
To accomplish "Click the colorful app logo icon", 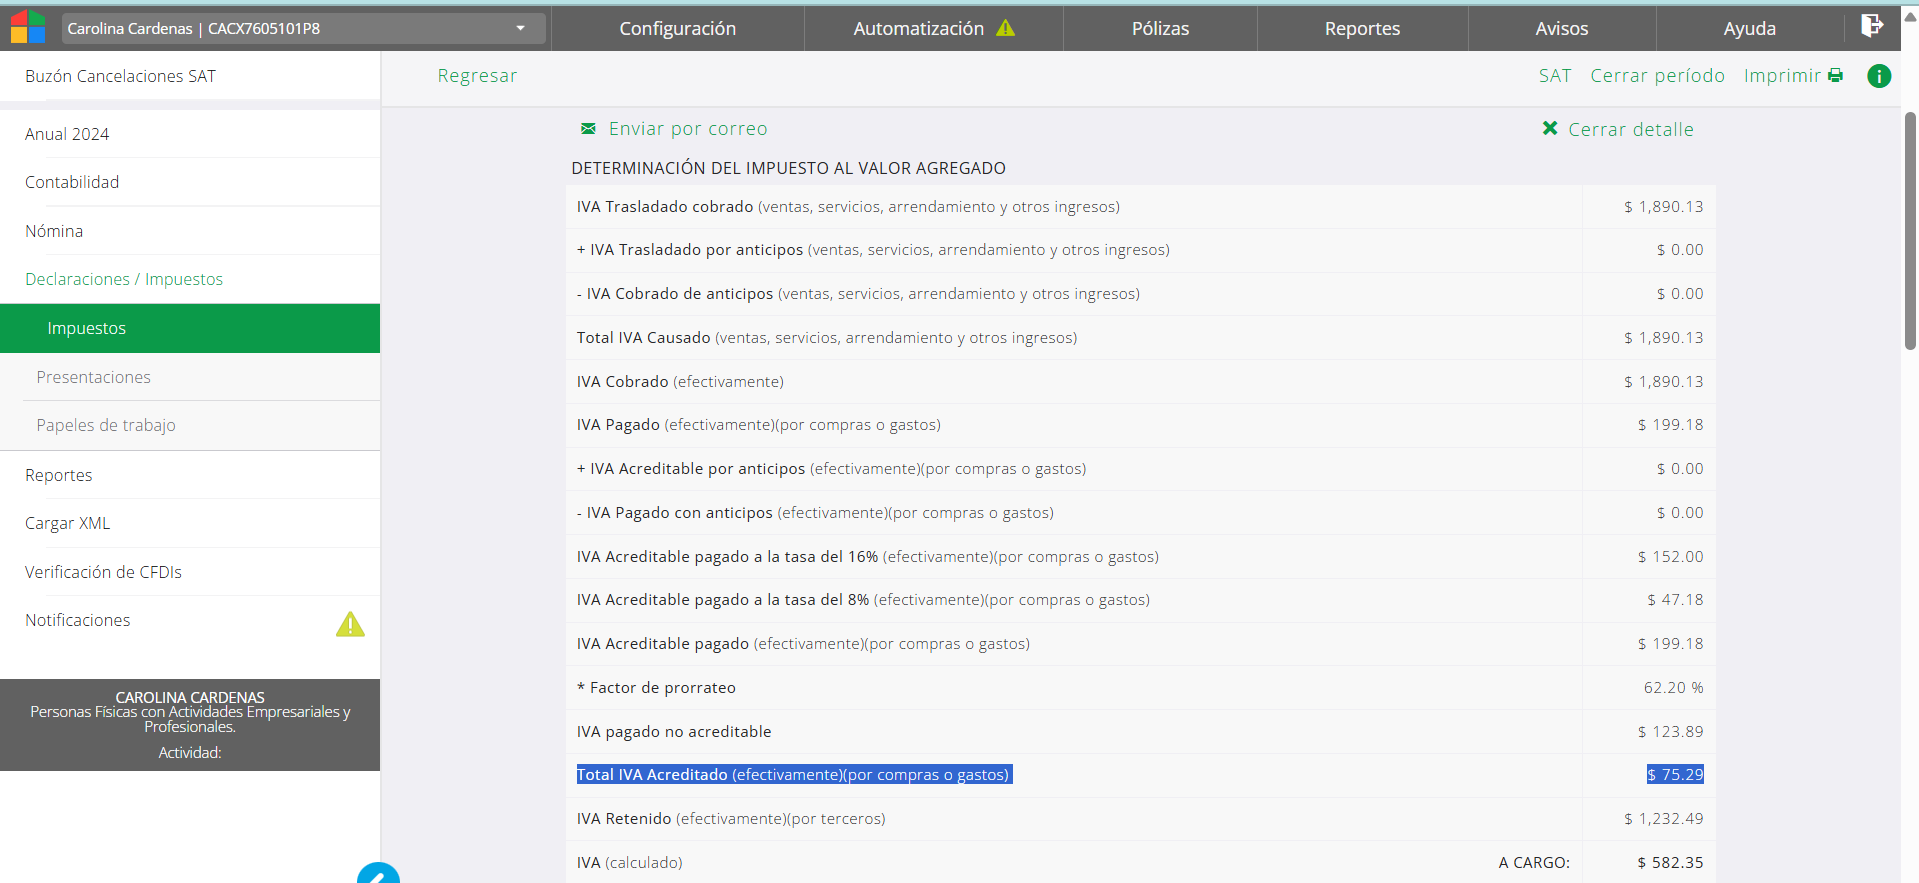I will point(28,27).
